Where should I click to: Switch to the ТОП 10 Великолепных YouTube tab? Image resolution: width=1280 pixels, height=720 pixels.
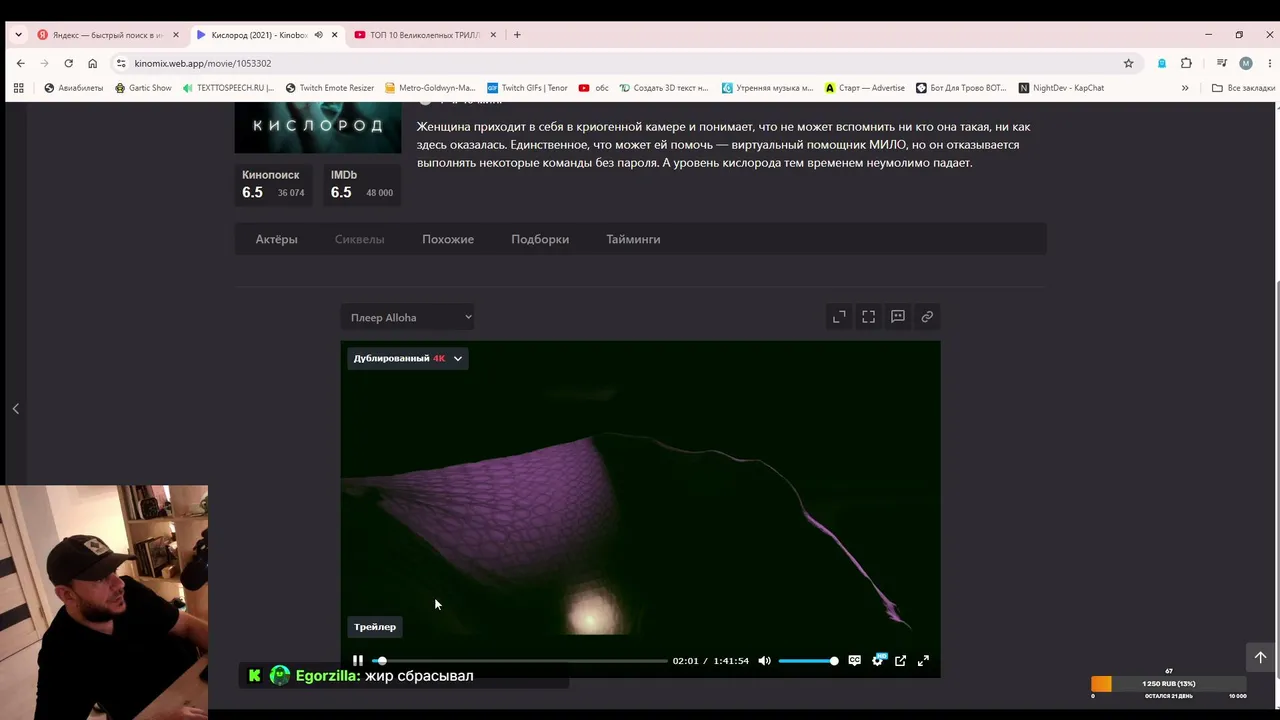click(x=425, y=35)
